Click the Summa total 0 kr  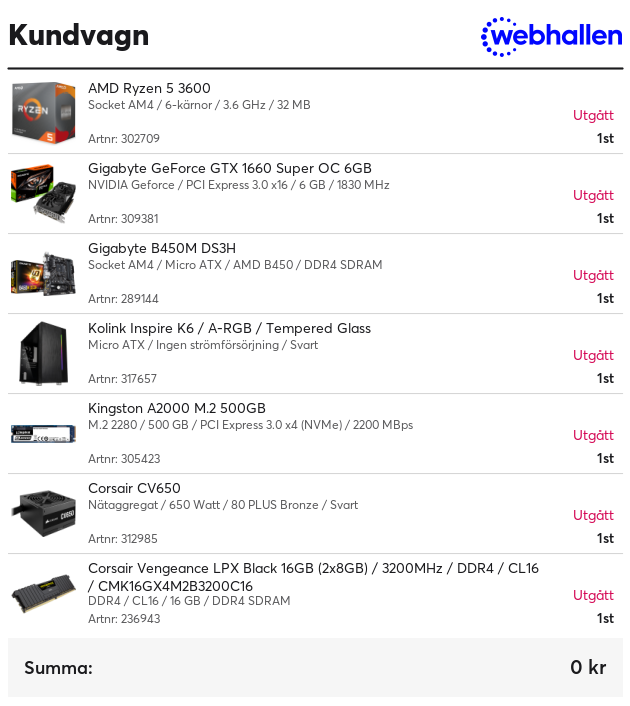[x=588, y=667]
